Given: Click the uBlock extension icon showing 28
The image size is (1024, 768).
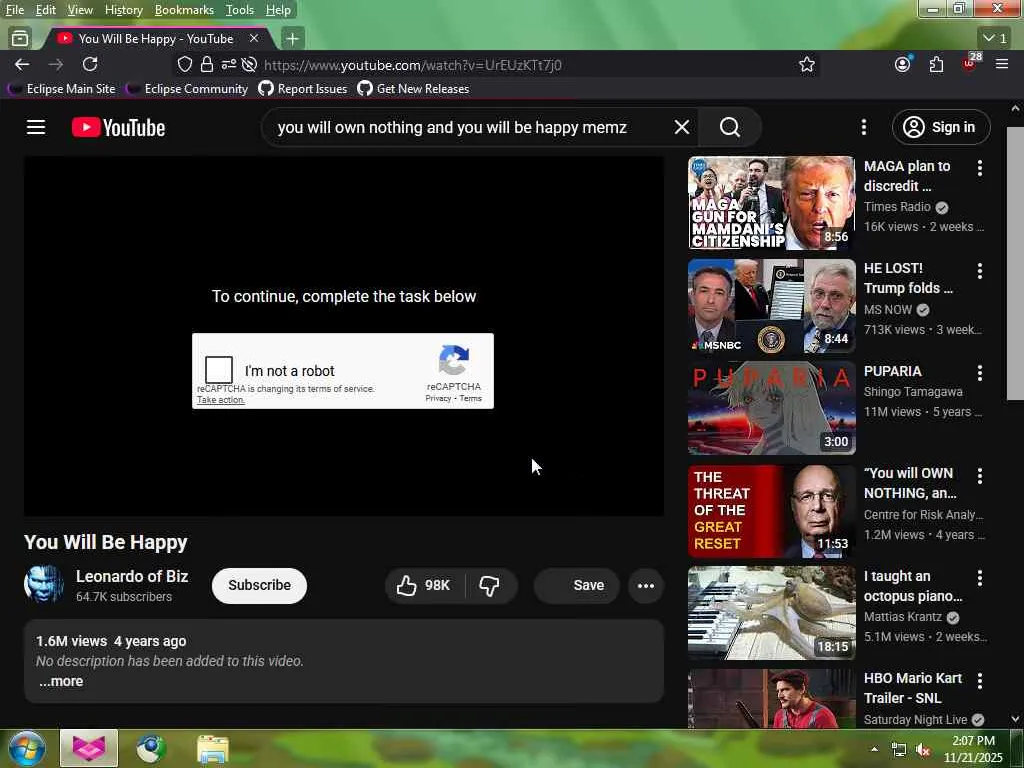Looking at the screenshot, I should [971, 63].
